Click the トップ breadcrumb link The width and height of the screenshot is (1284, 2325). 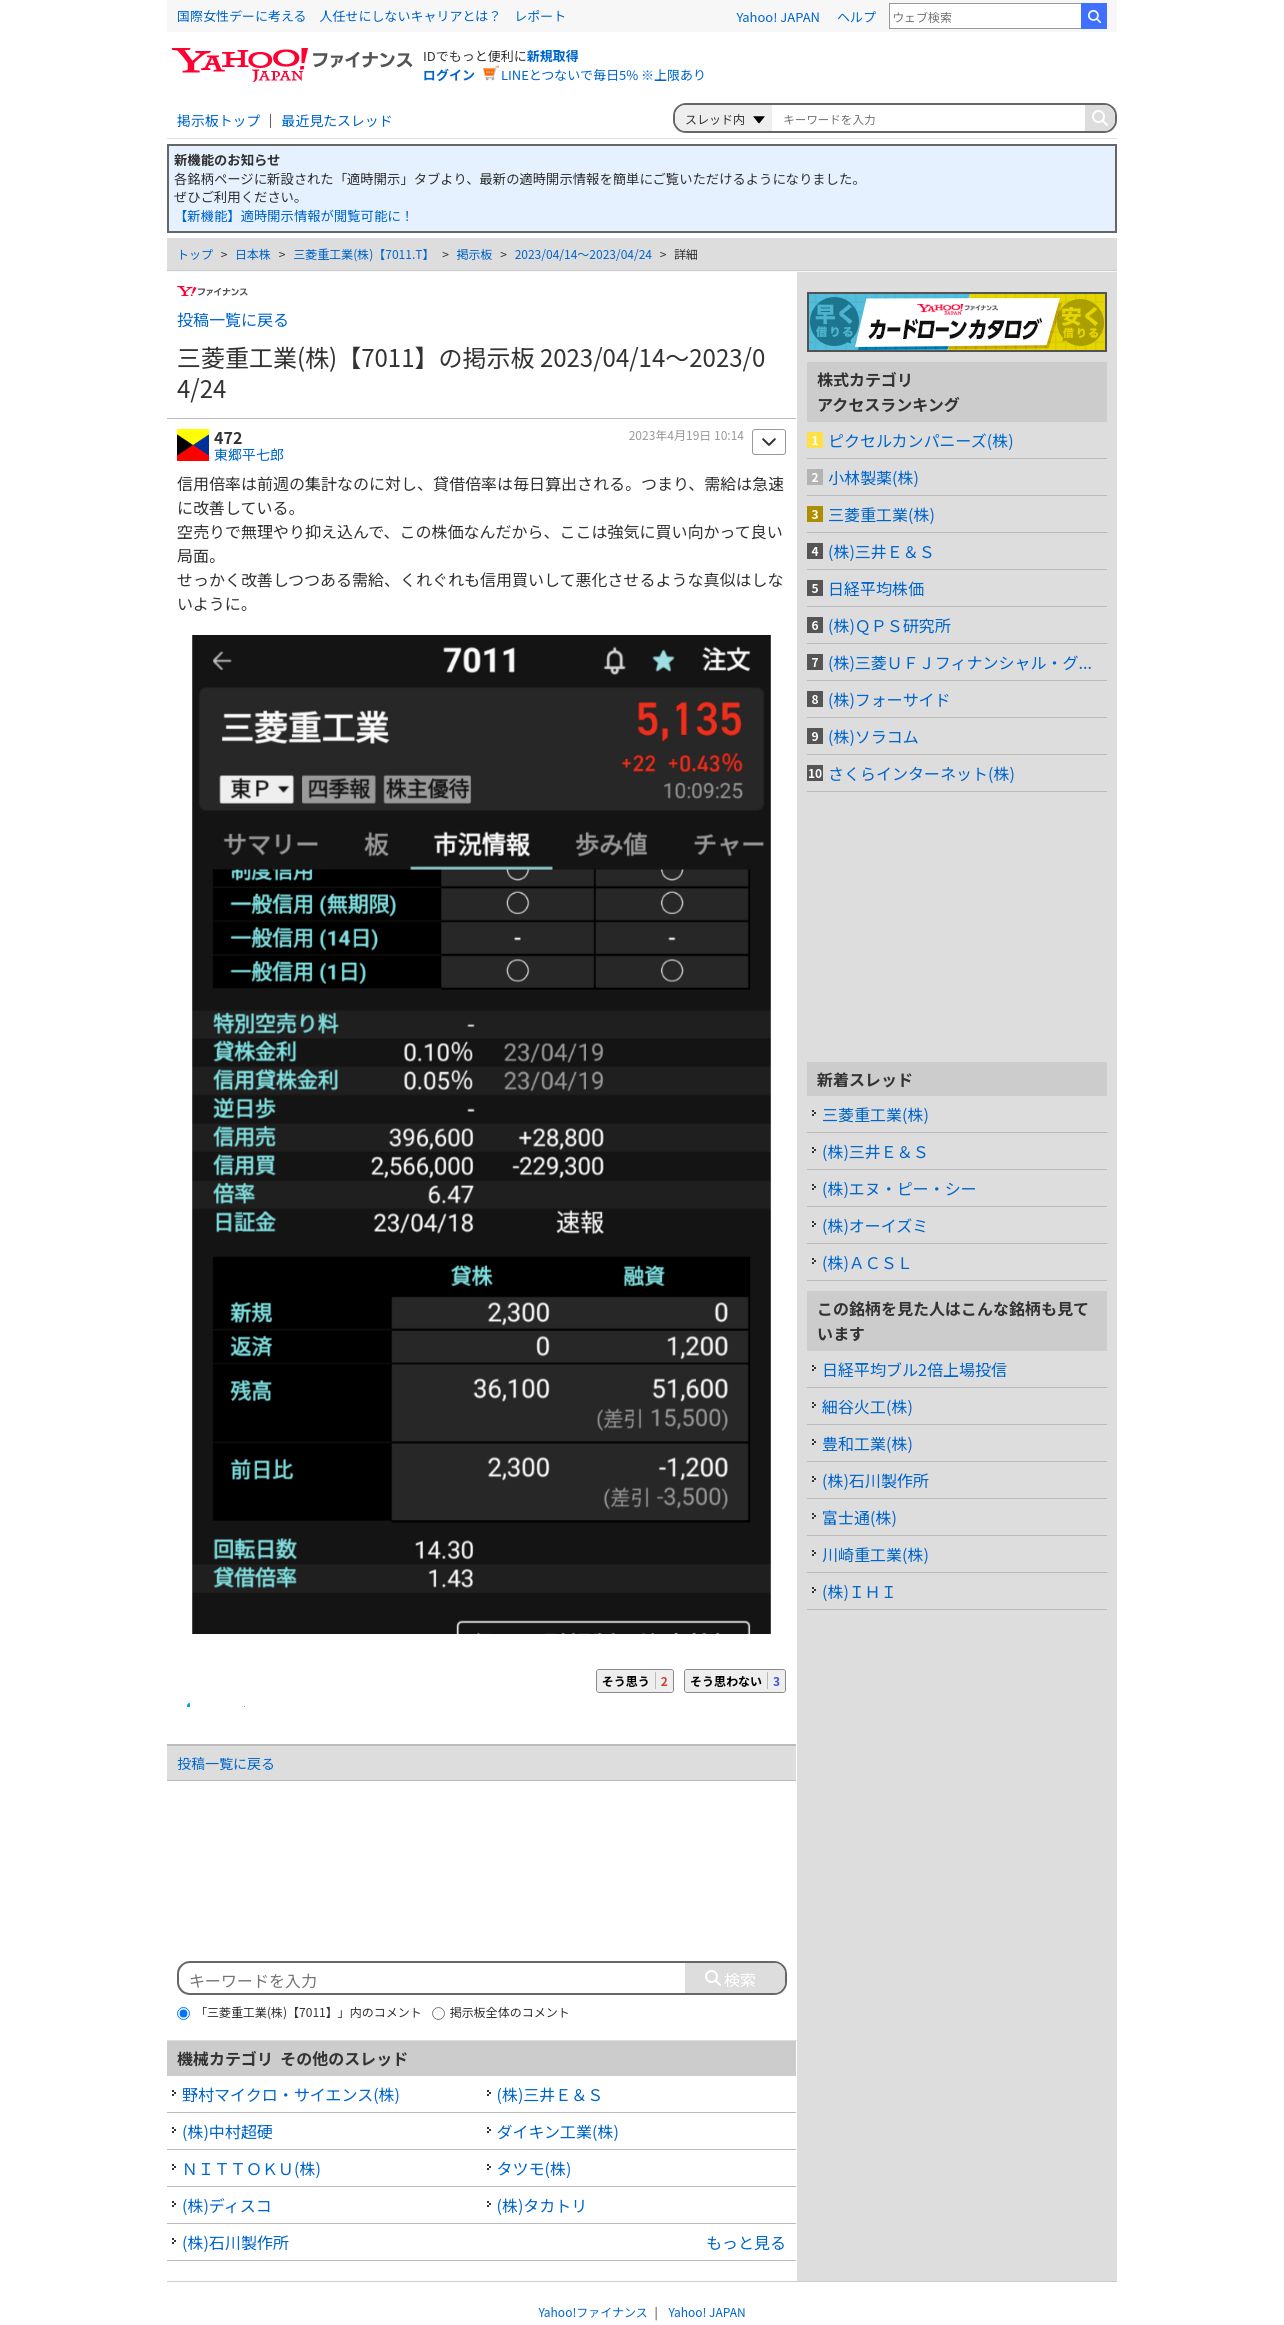(x=195, y=255)
